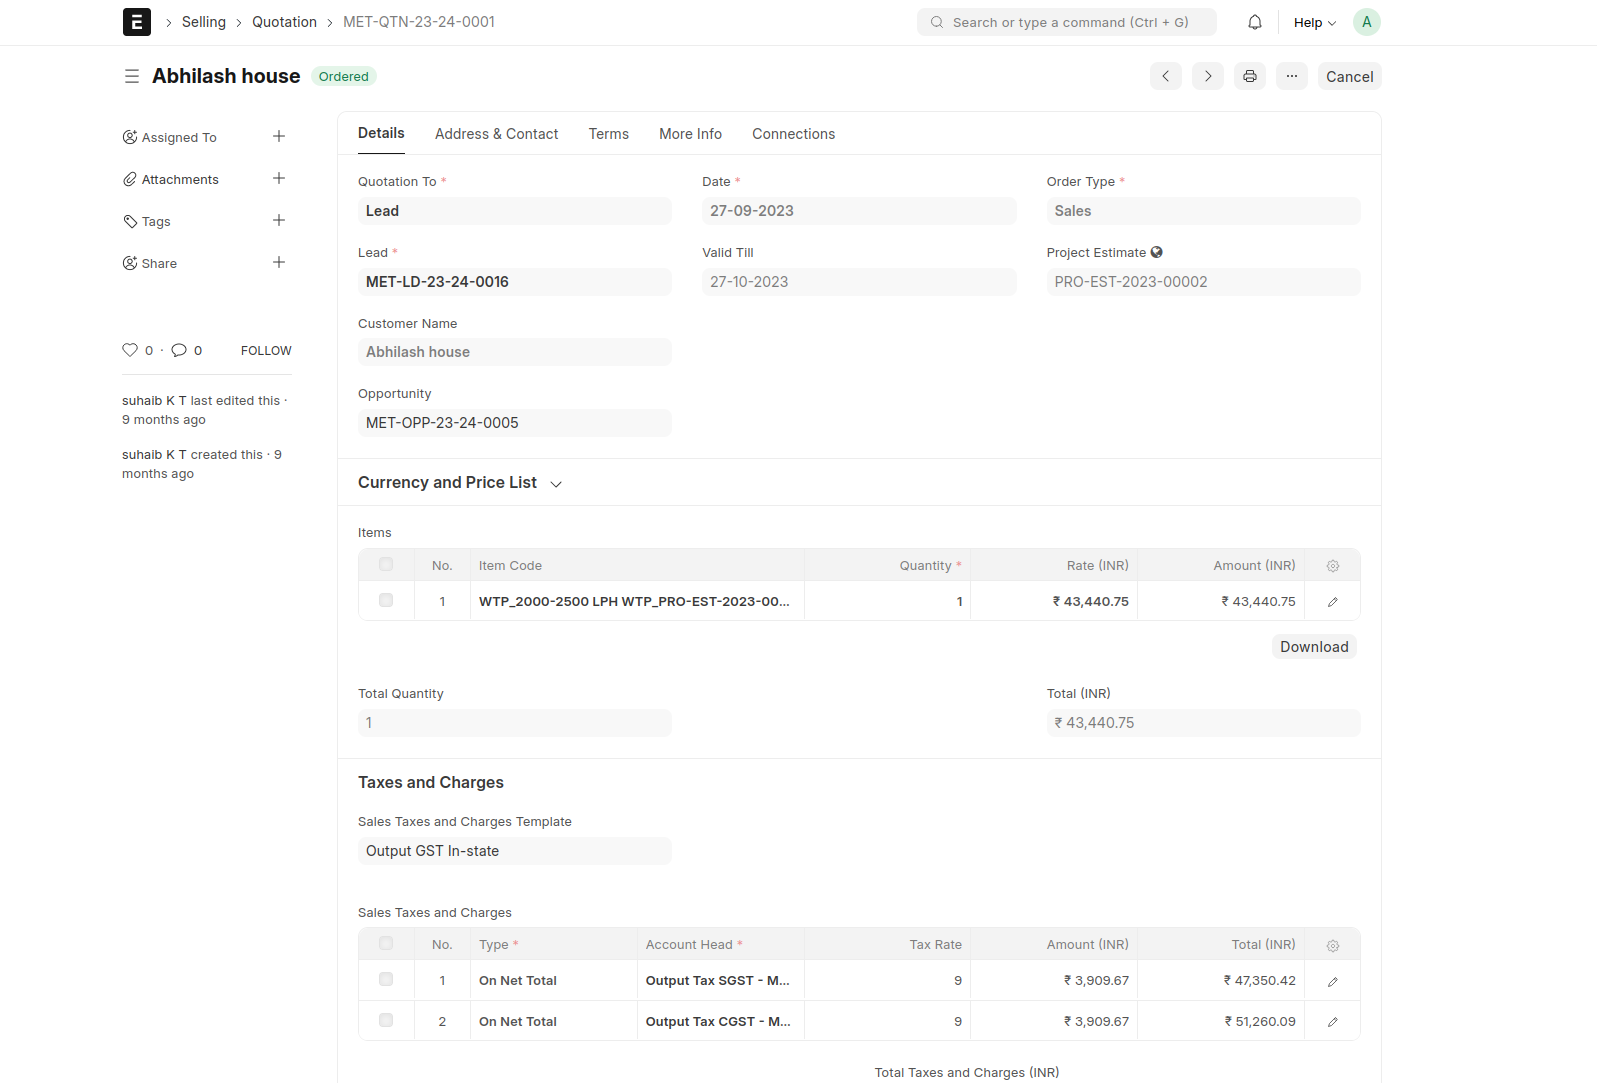The image size is (1597, 1083).
Task: Add an attachment with plus icon
Action: pos(279,179)
